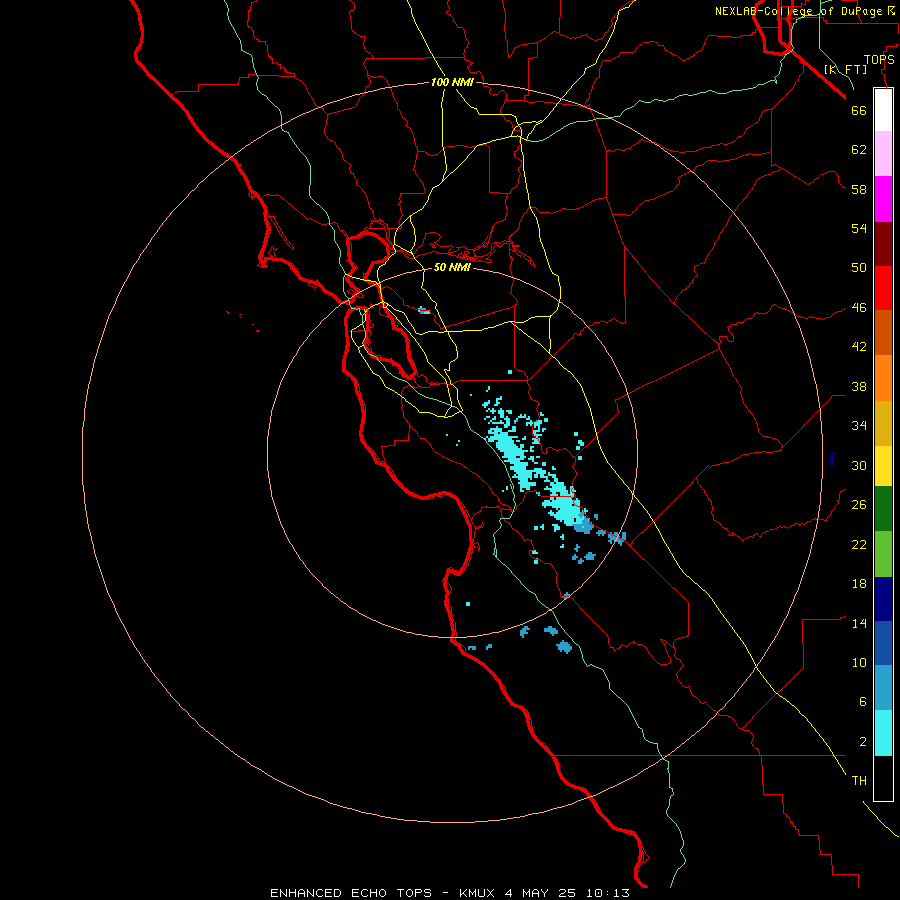
Task: Click the "6" scale label
Action: click(863, 702)
